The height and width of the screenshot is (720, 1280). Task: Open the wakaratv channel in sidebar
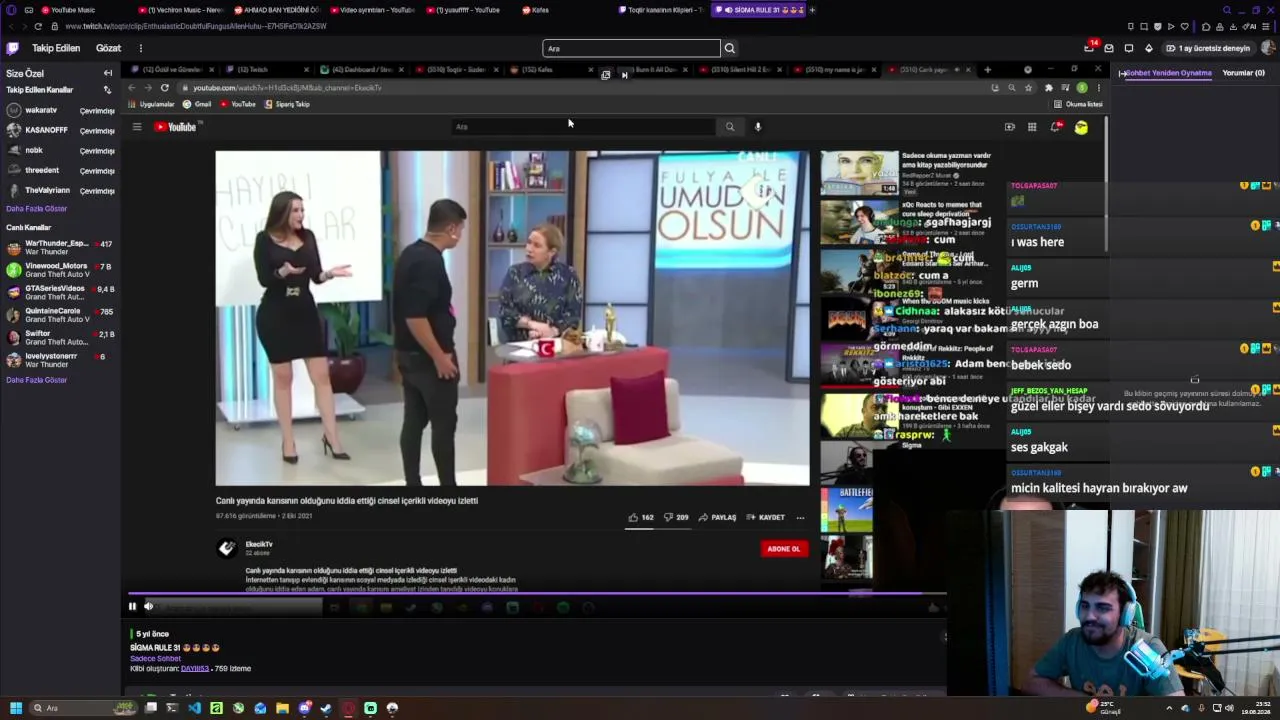60,110
